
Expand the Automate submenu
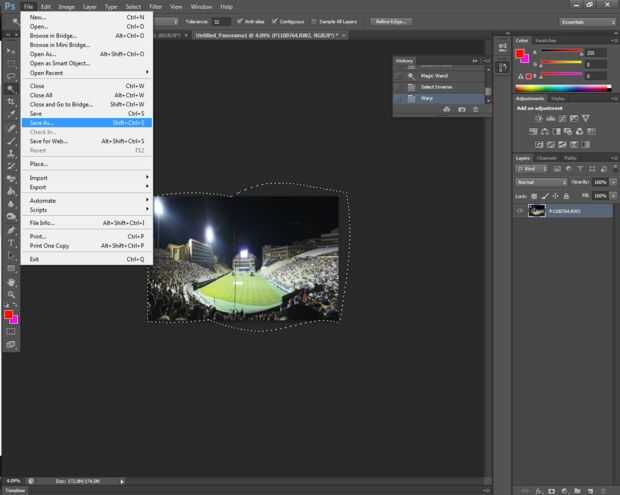coord(87,200)
